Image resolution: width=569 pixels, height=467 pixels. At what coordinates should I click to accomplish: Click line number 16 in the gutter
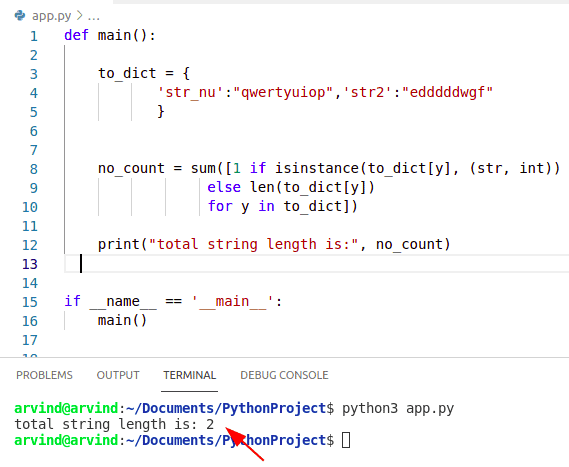pyautogui.click(x=30, y=321)
